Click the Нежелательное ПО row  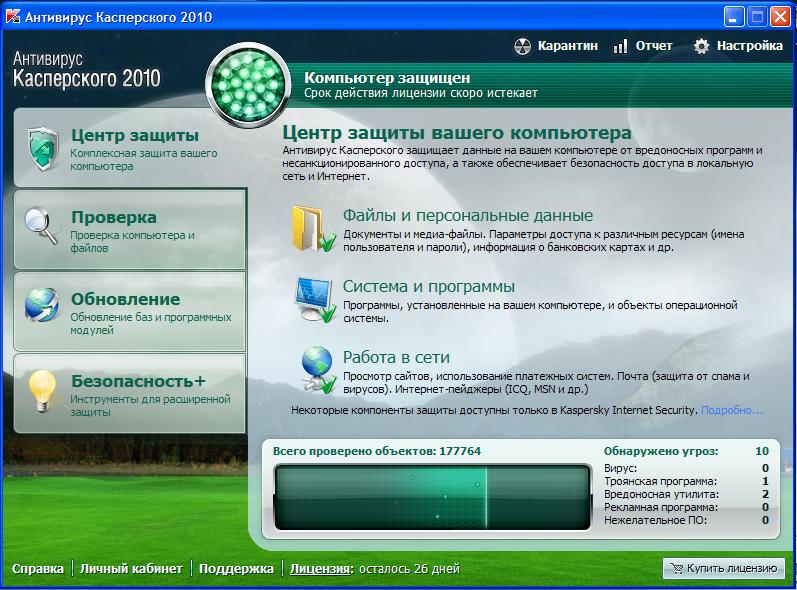click(686, 520)
